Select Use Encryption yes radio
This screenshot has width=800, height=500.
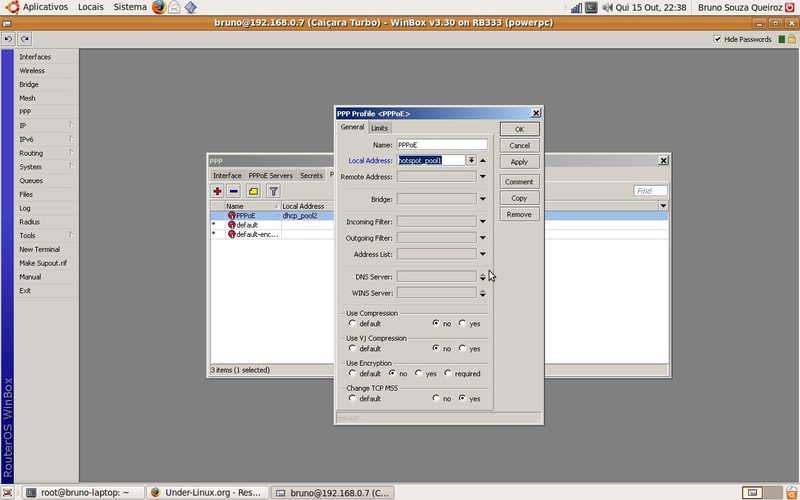click(418, 373)
